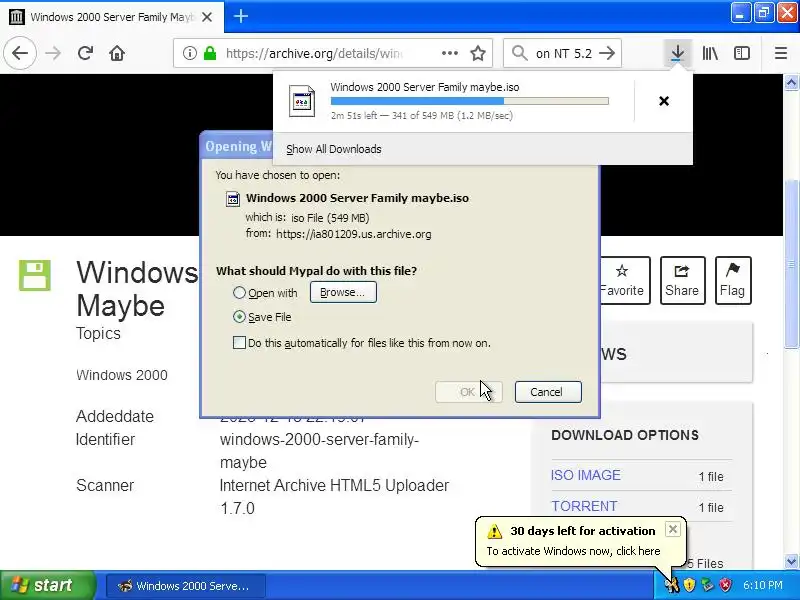Image resolution: width=800 pixels, height=600 pixels.
Task: Click the Favorite star button
Action: (x=625, y=280)
